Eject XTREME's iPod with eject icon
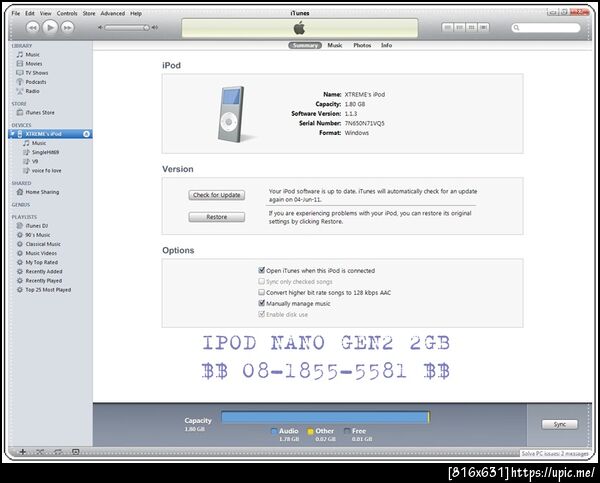The width and height of the screenshot is (600, 483). tap(86, 134)
